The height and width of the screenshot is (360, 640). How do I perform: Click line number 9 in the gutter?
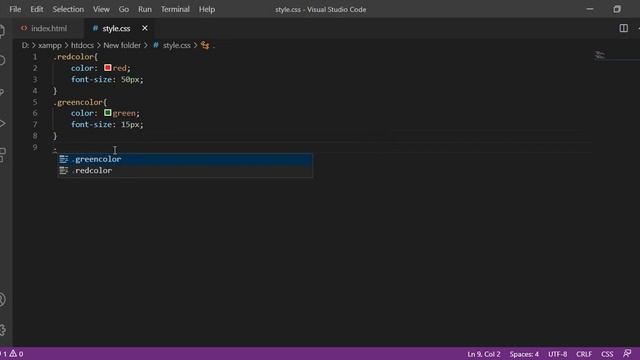(x=35, y=147)
